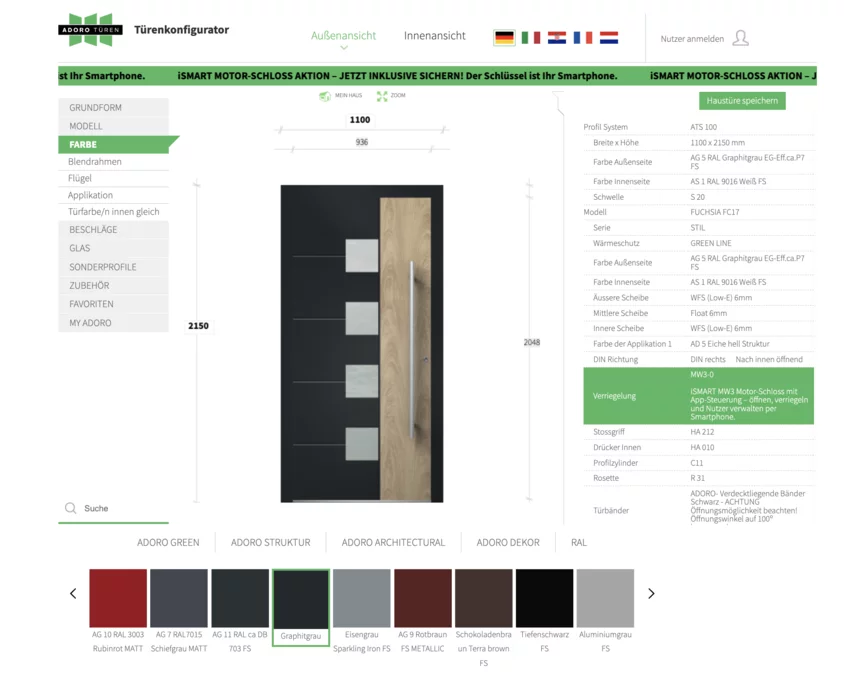This screenshot has height=698, width=850.
Task: Click Nutzer anmelden link
Action: [x=692, y=39]
